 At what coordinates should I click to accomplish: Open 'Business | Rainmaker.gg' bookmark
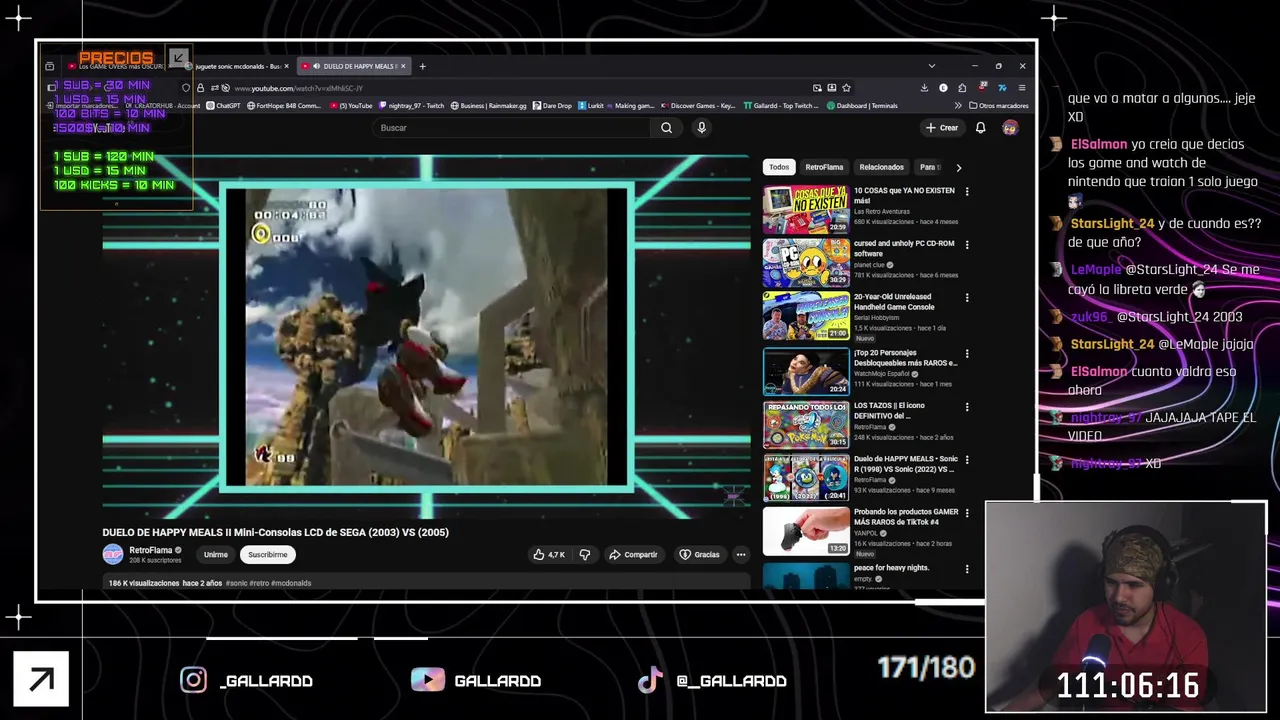coord(489,105)
